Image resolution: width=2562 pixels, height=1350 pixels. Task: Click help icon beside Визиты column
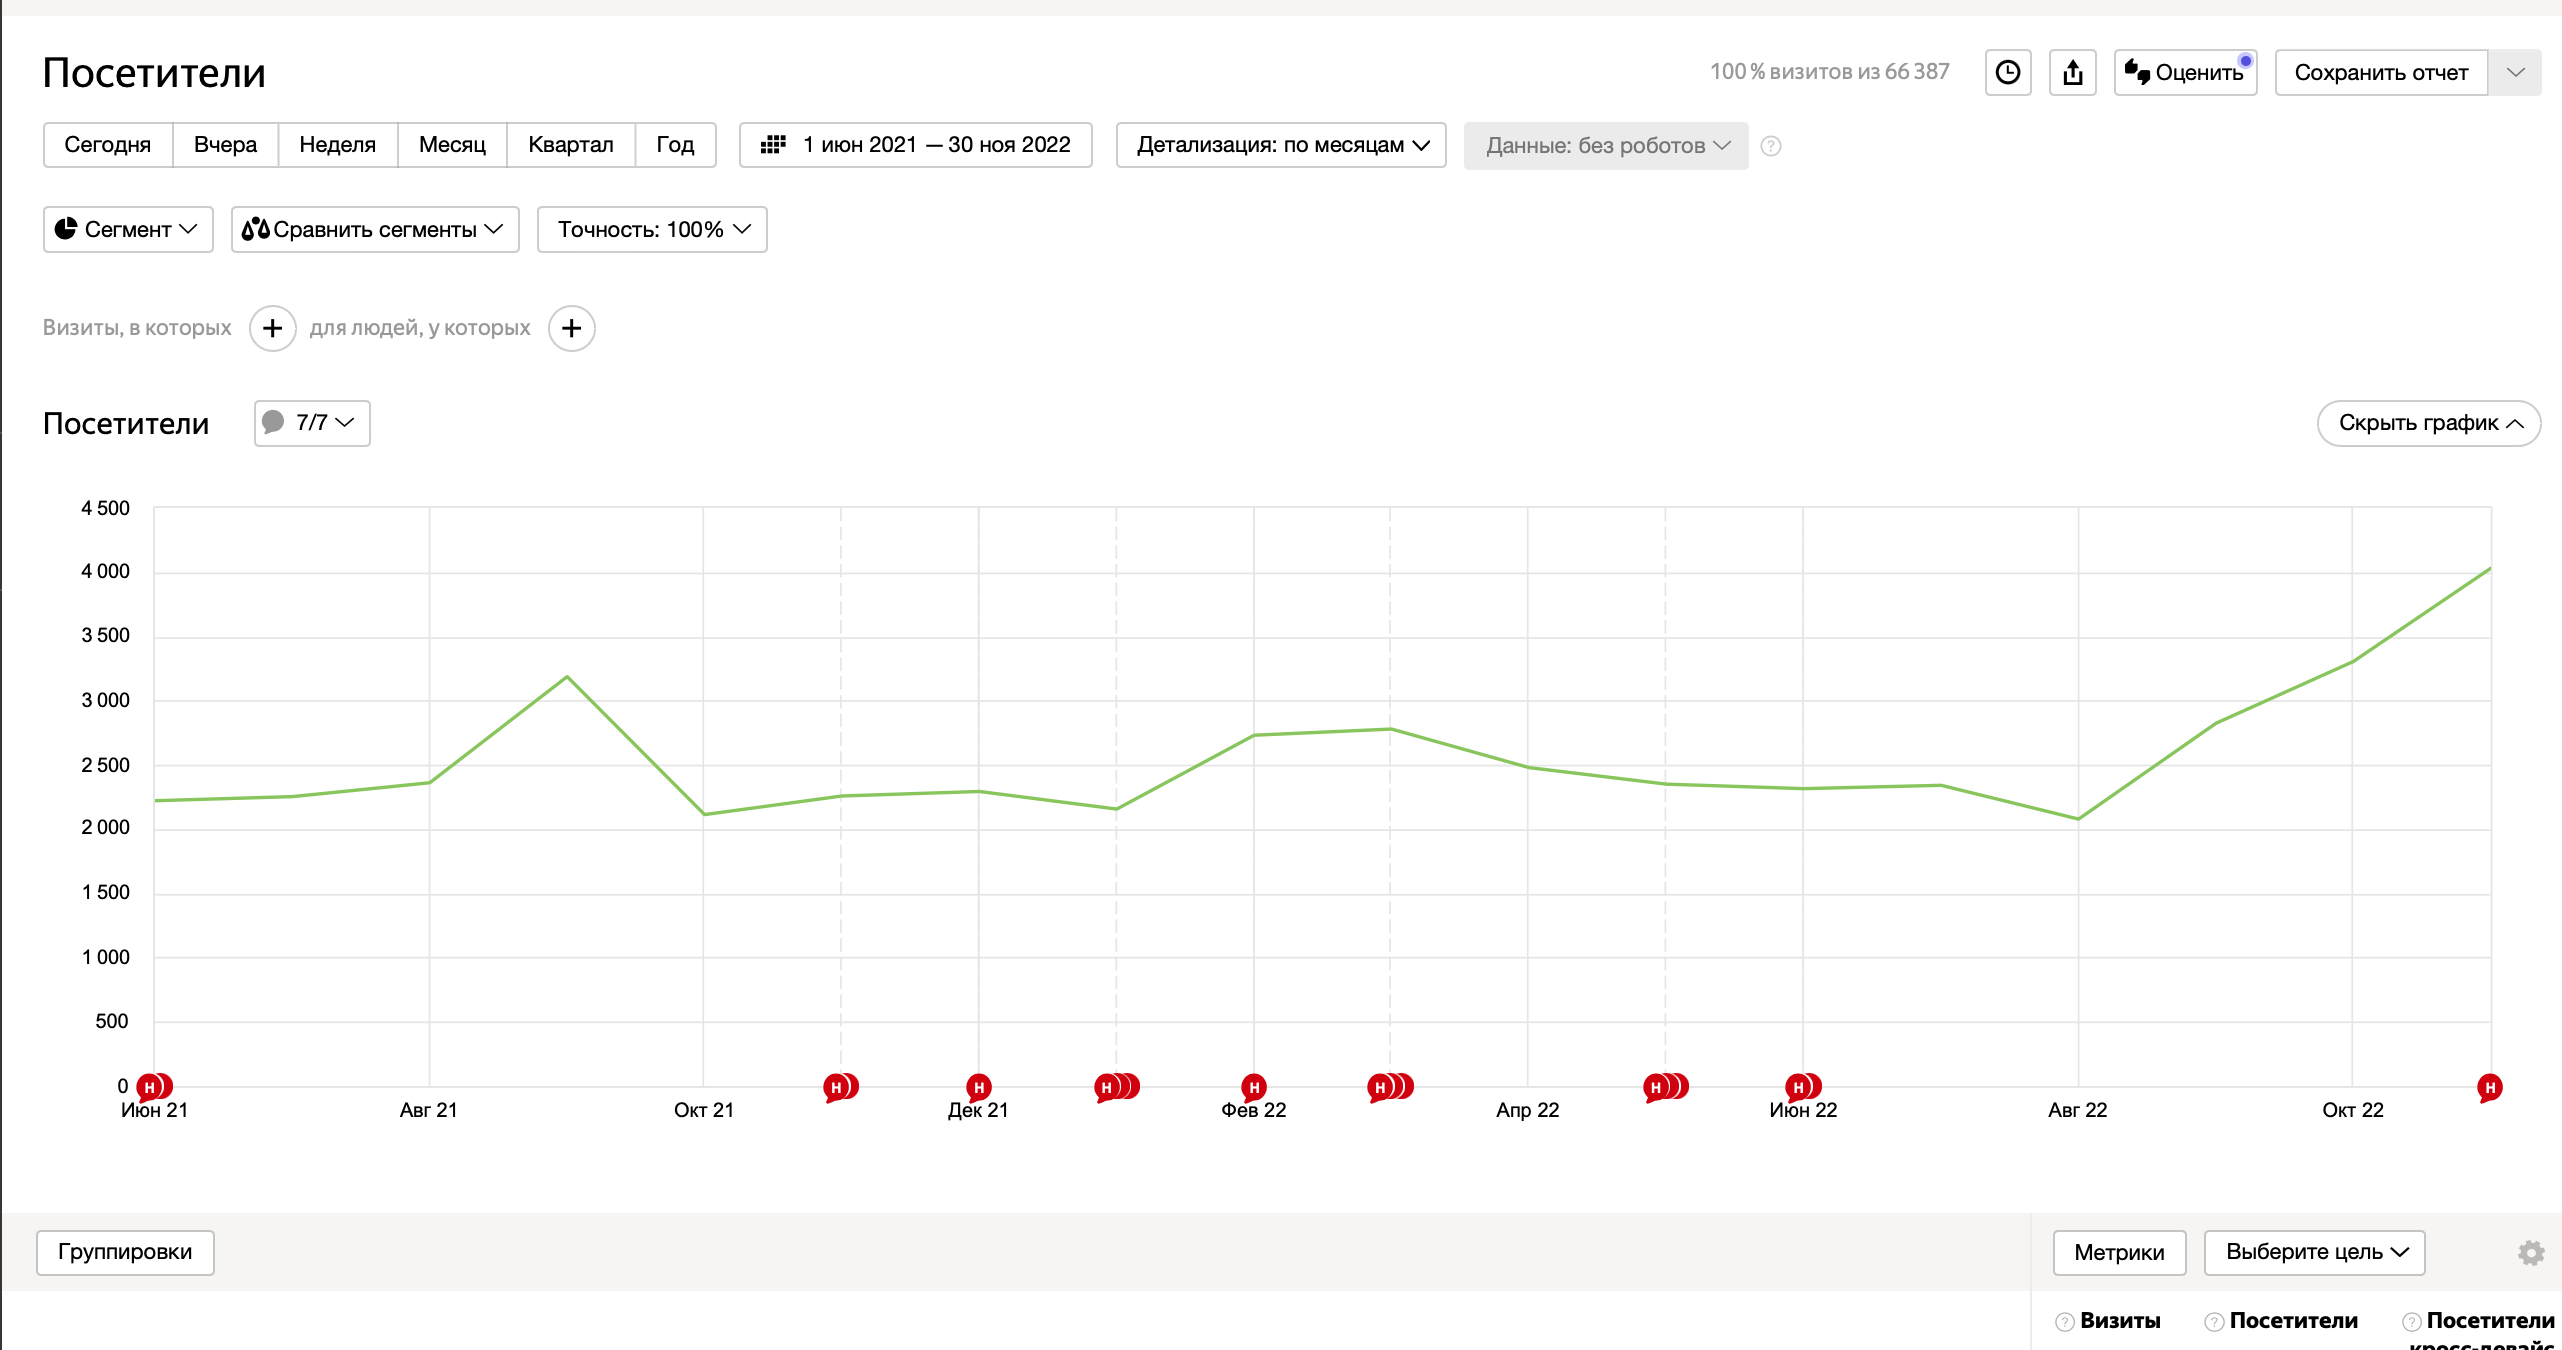pos(2064,1322)
